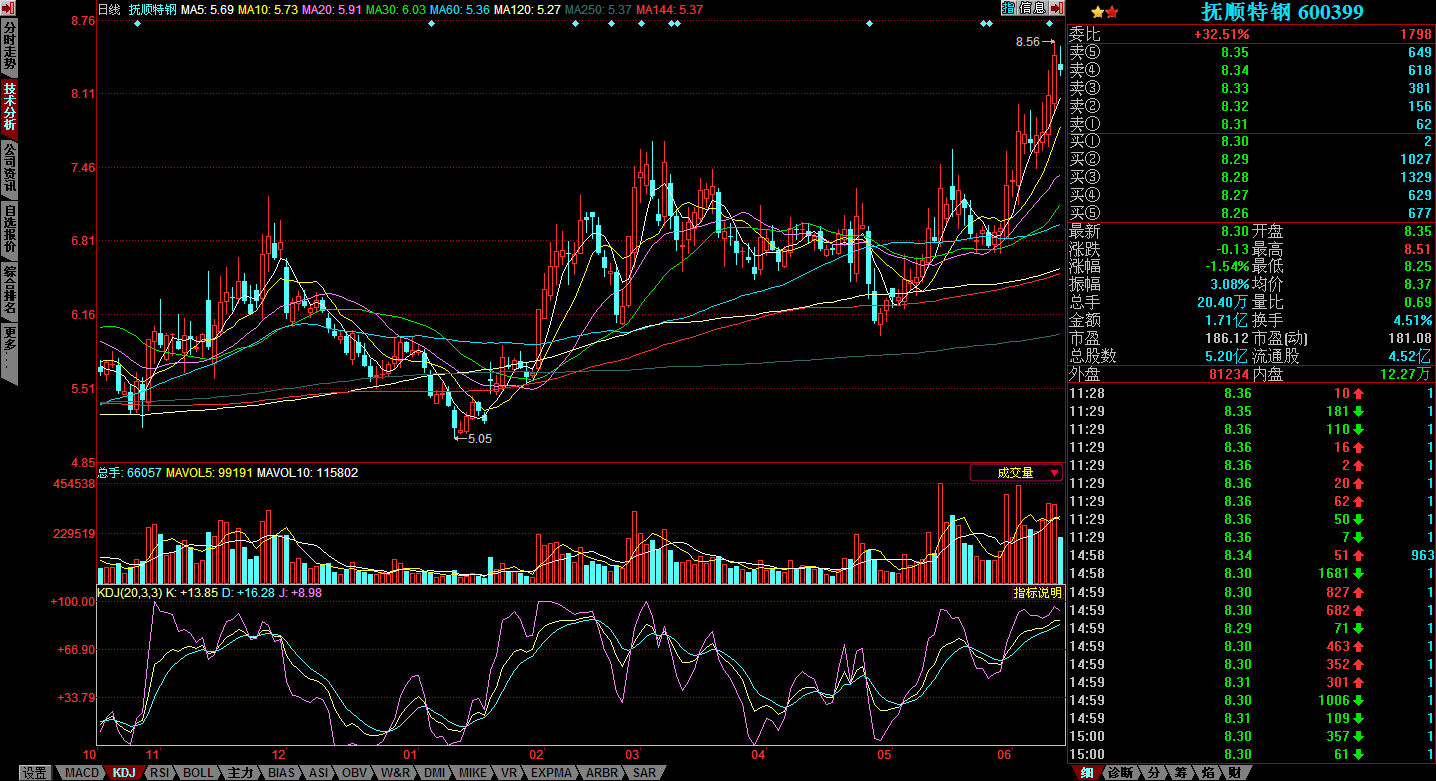1436x781 pixels.
Task: Click the 日线 period label
Action: pos(109,9)
